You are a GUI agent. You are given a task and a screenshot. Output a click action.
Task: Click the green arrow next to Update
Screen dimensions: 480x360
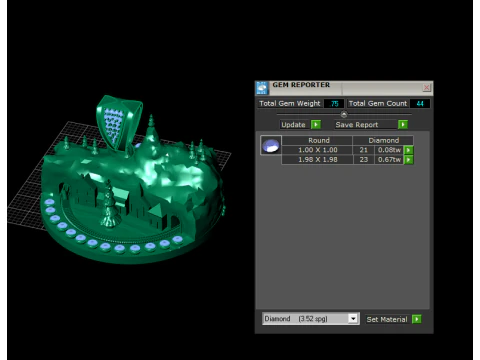315,125
